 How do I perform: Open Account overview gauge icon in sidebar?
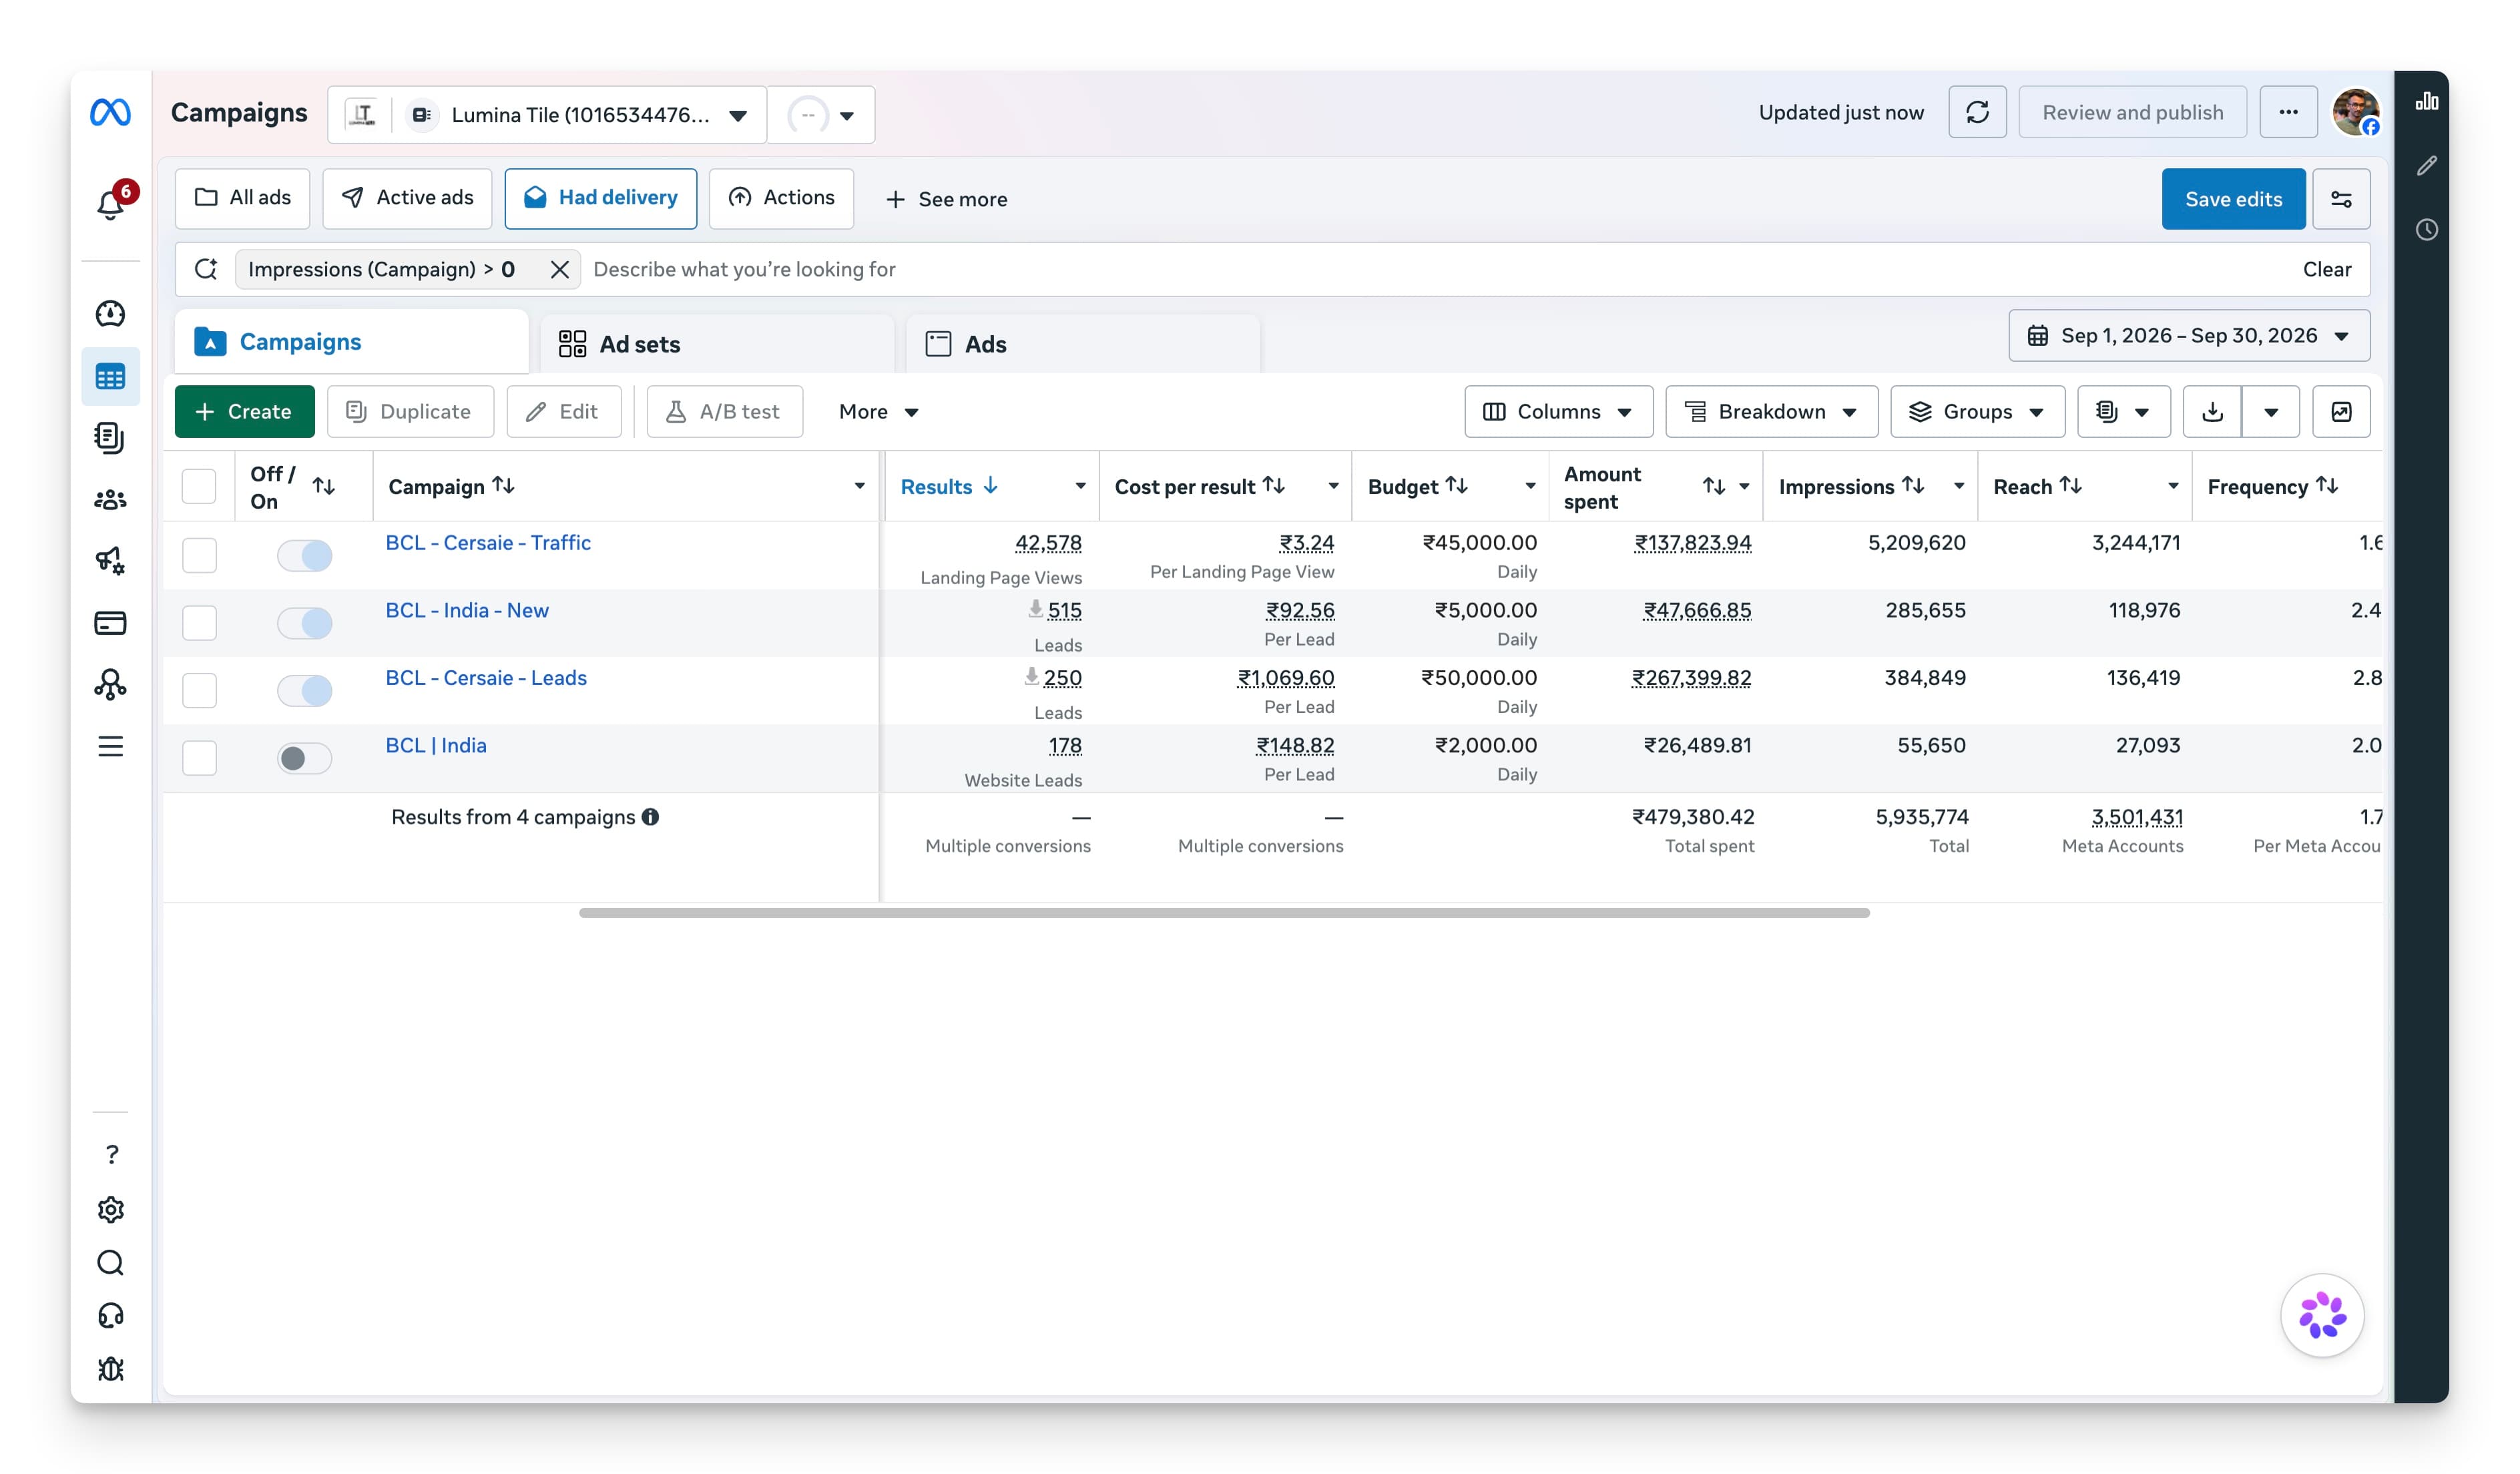110,314
